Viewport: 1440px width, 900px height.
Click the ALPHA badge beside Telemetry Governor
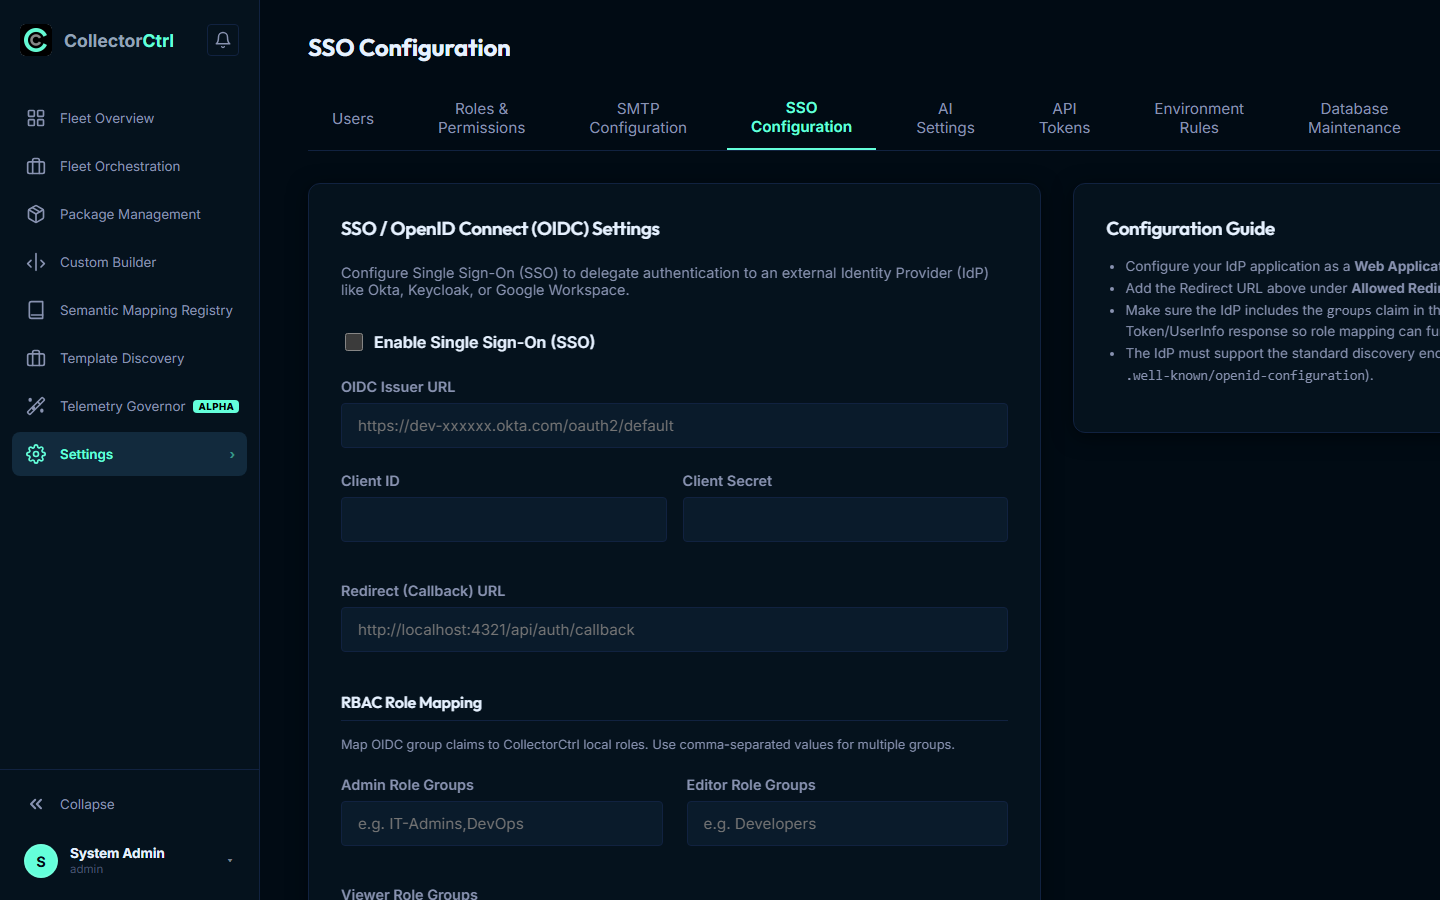(216, 407)
